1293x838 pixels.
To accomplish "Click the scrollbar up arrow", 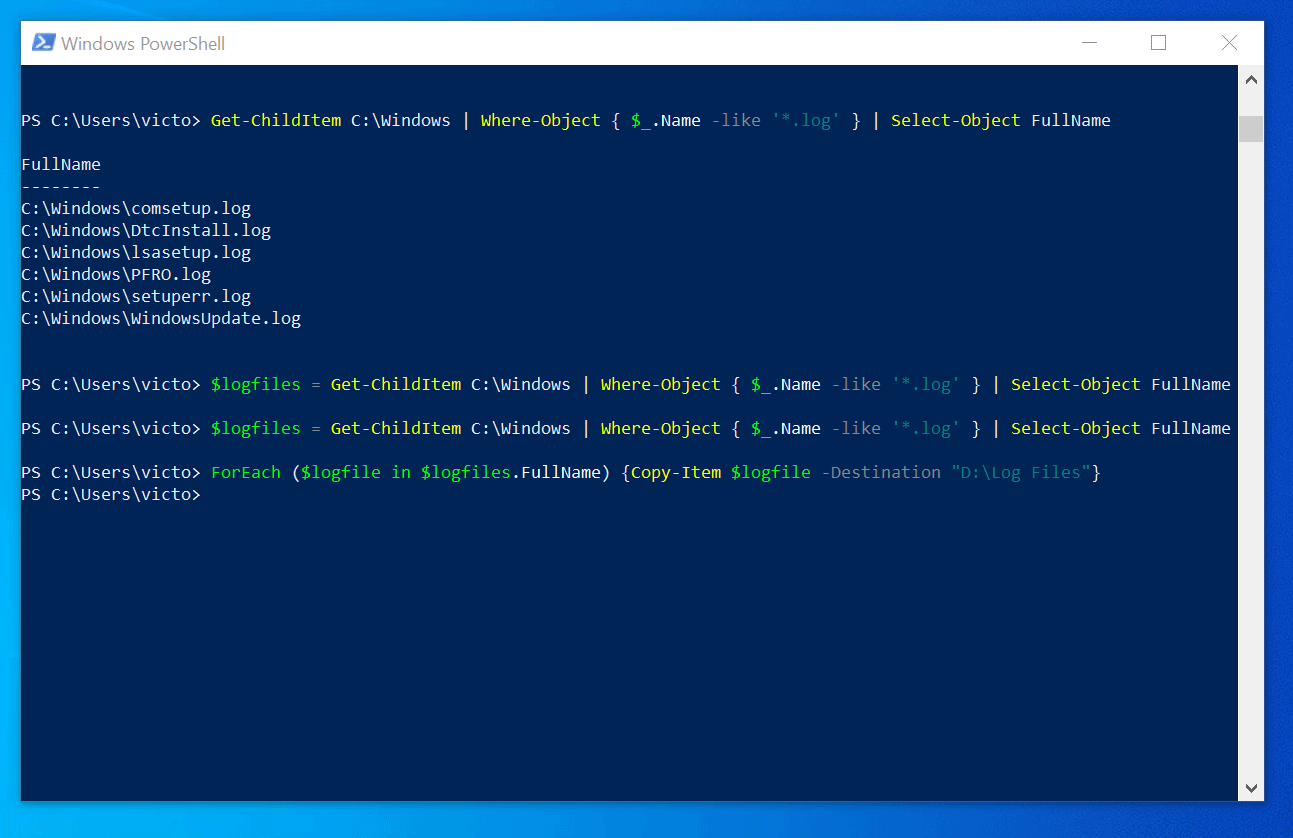I will (1251, 79).
